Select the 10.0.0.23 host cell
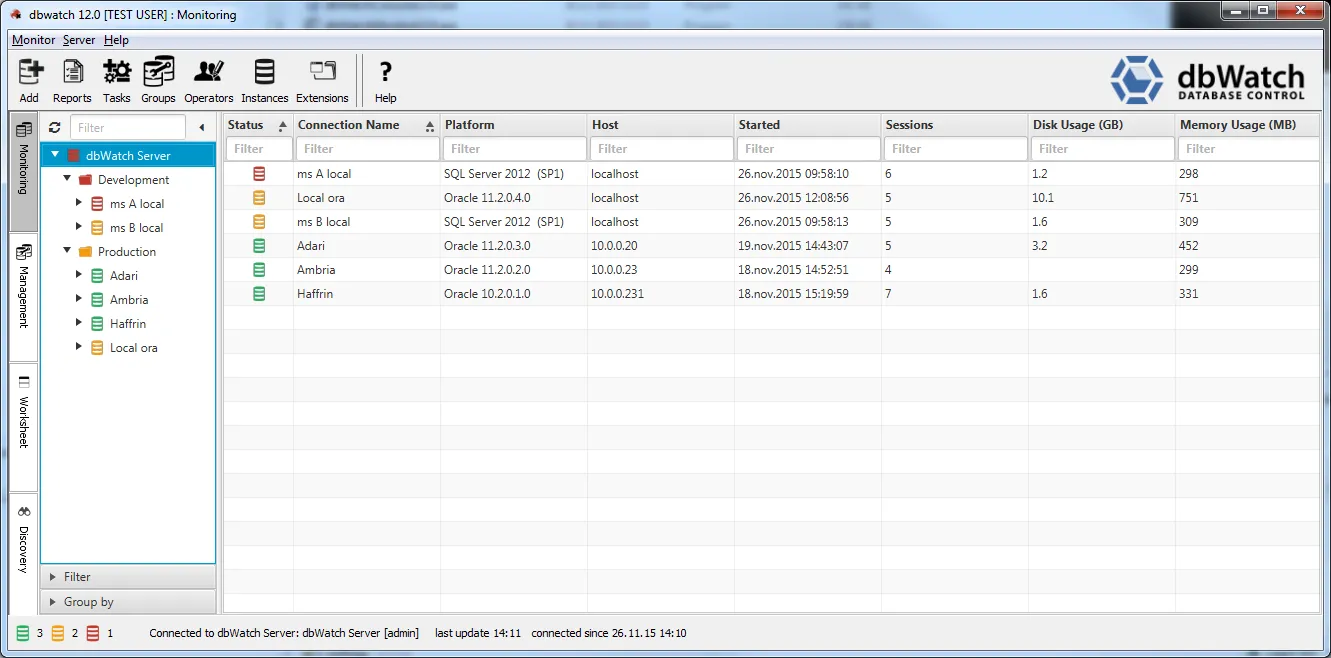The width and height of the screenshot is (1331, 658). 661,270
